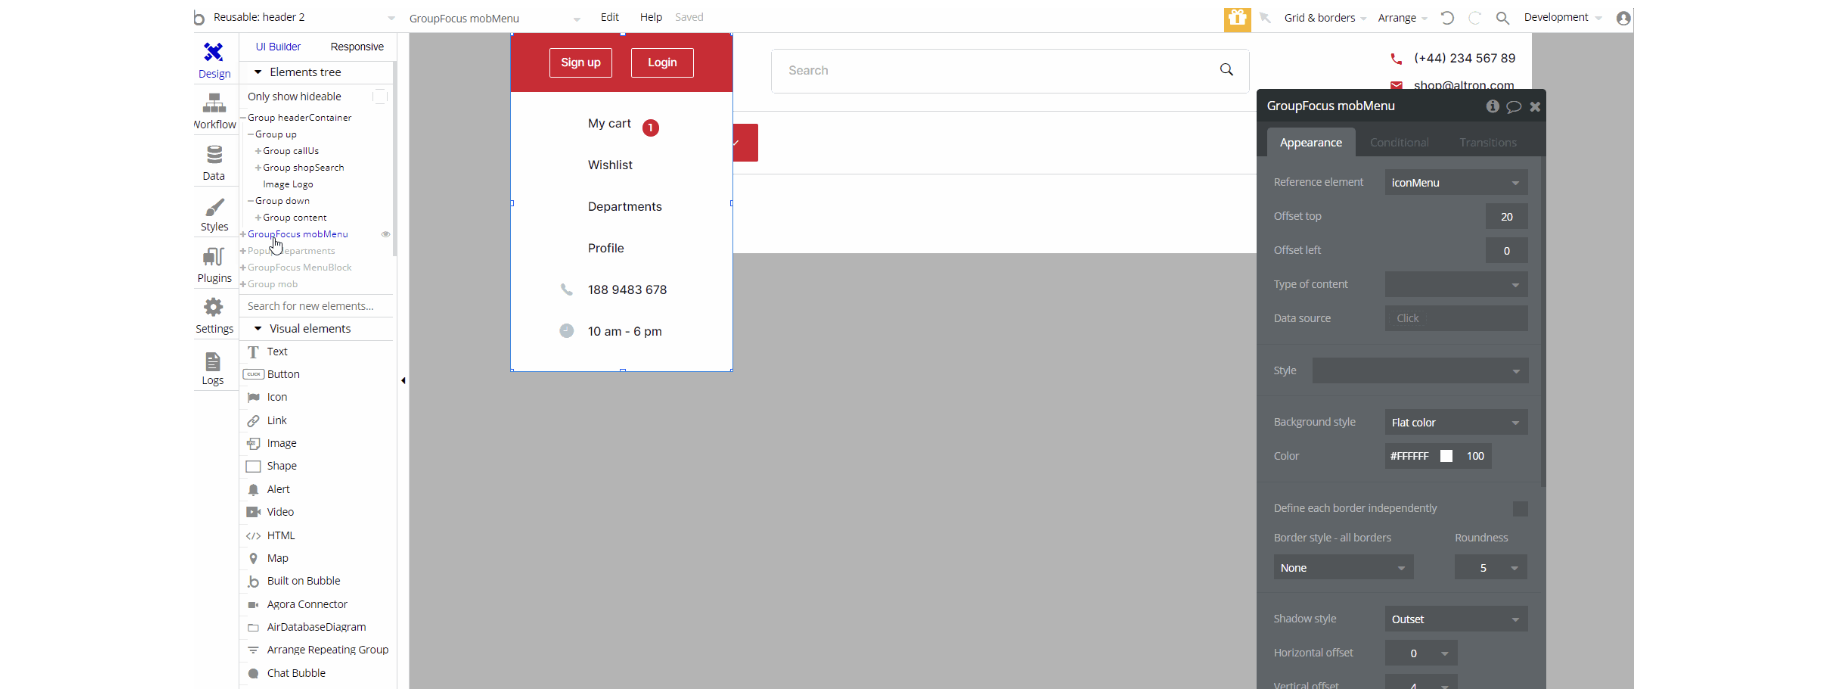
Task: Click the info icon in property editor
Action: [x=1492, y=106]
